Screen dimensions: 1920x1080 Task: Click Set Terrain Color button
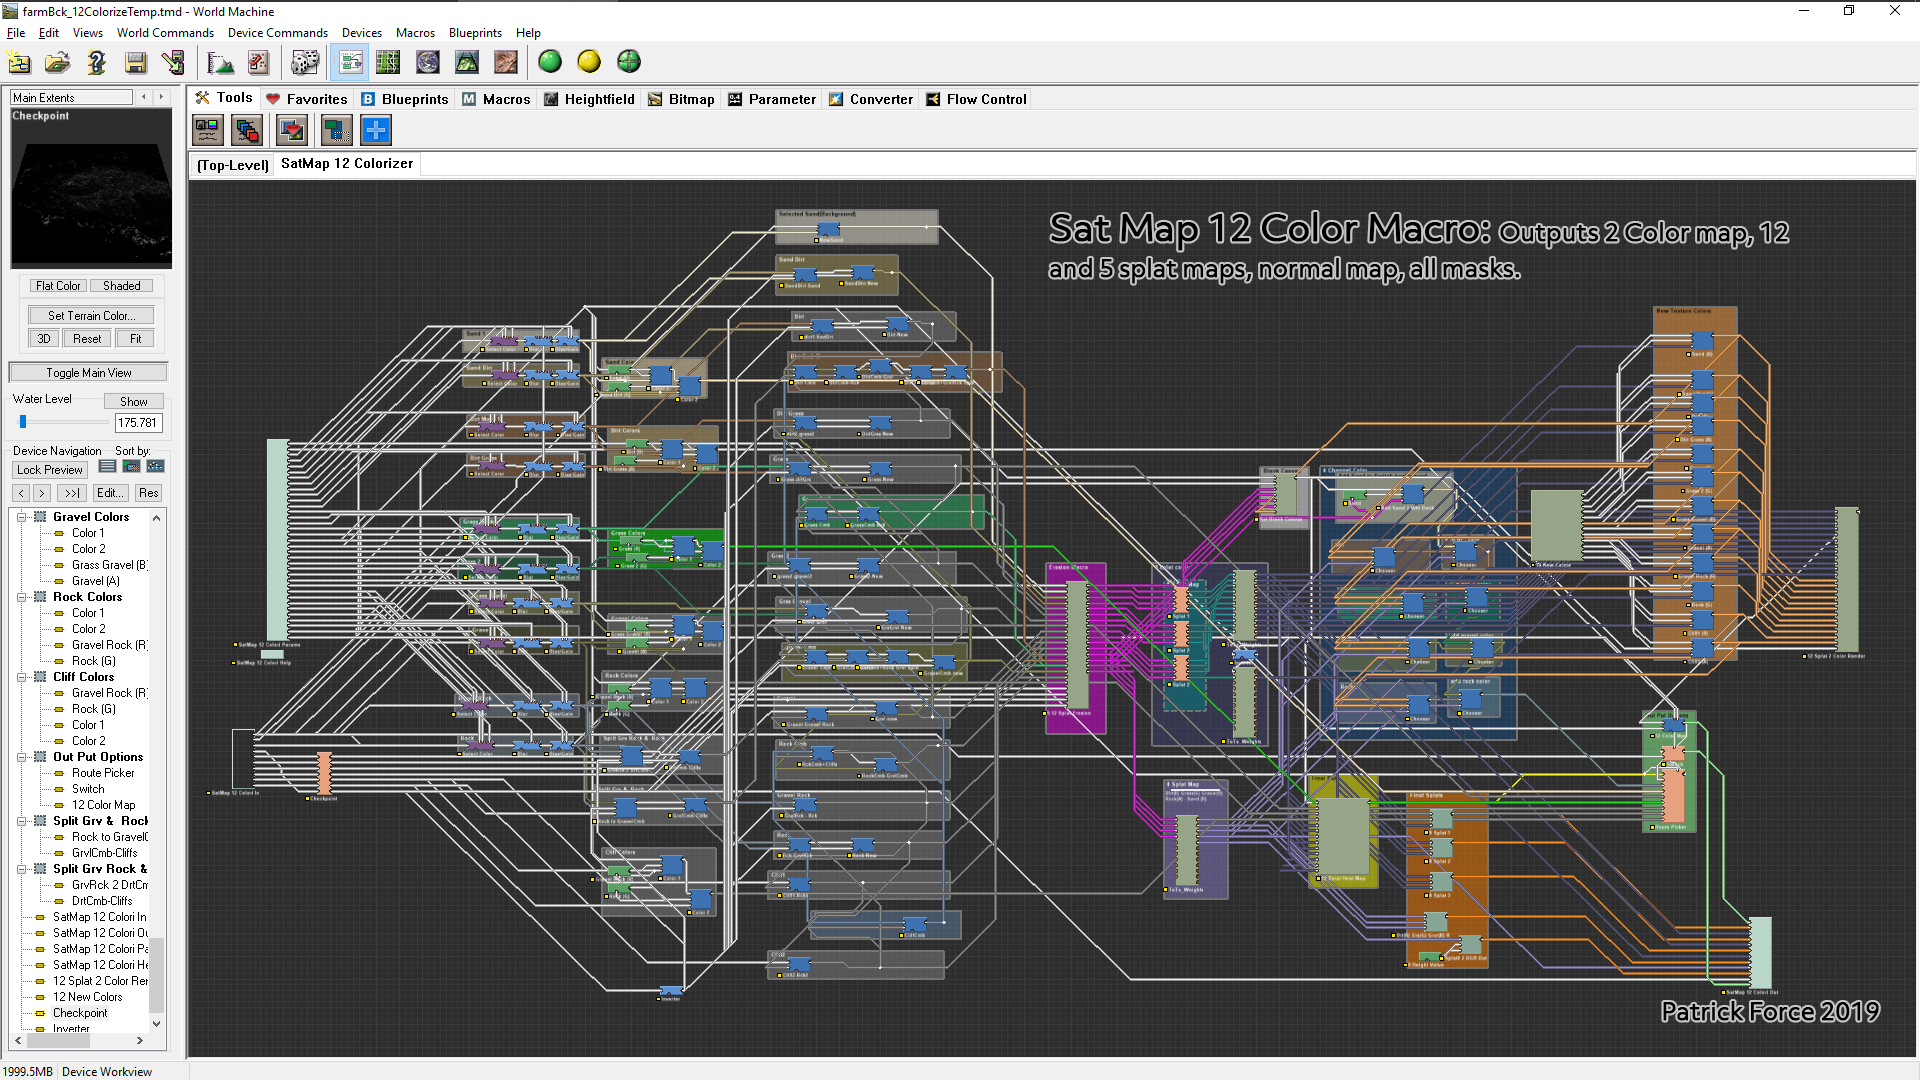coord(91,315)
